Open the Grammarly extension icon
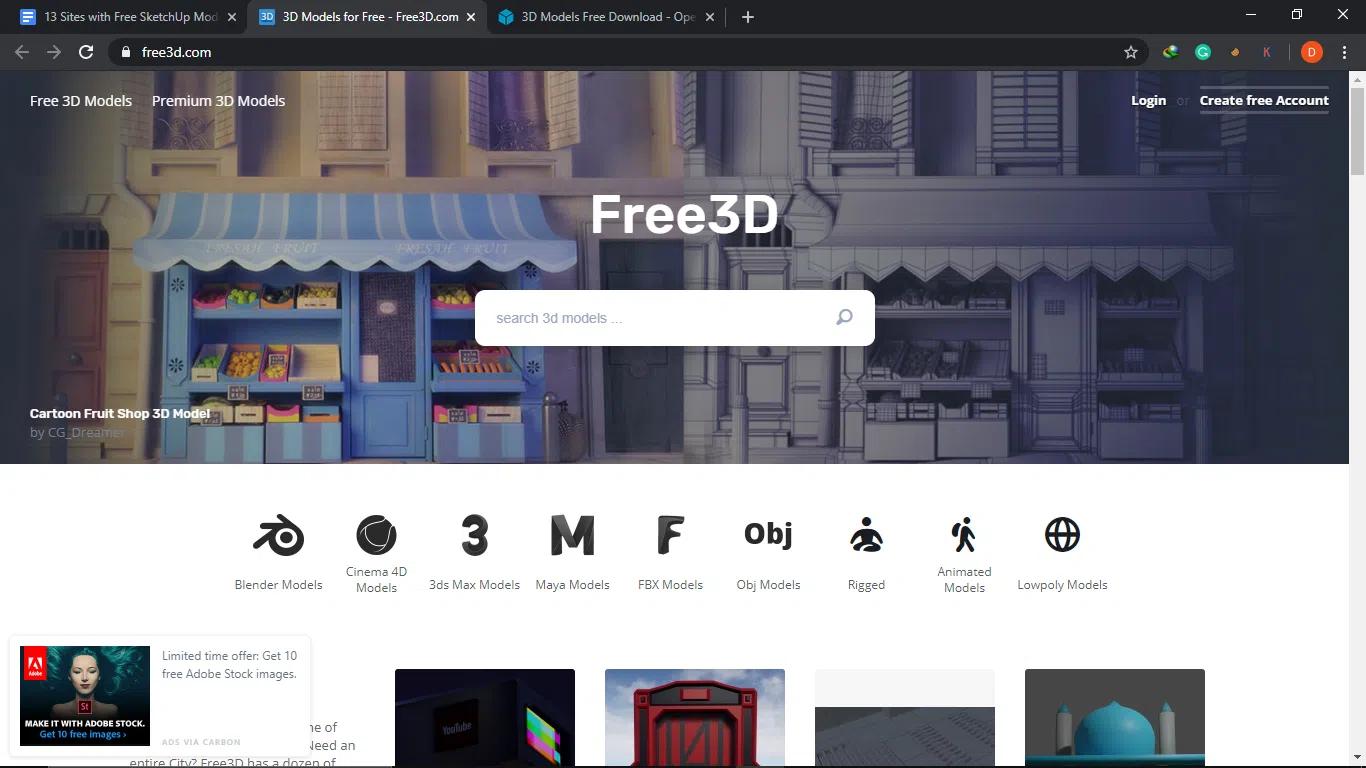This screenshot has width=1366, height=768. click(1202, 51)
